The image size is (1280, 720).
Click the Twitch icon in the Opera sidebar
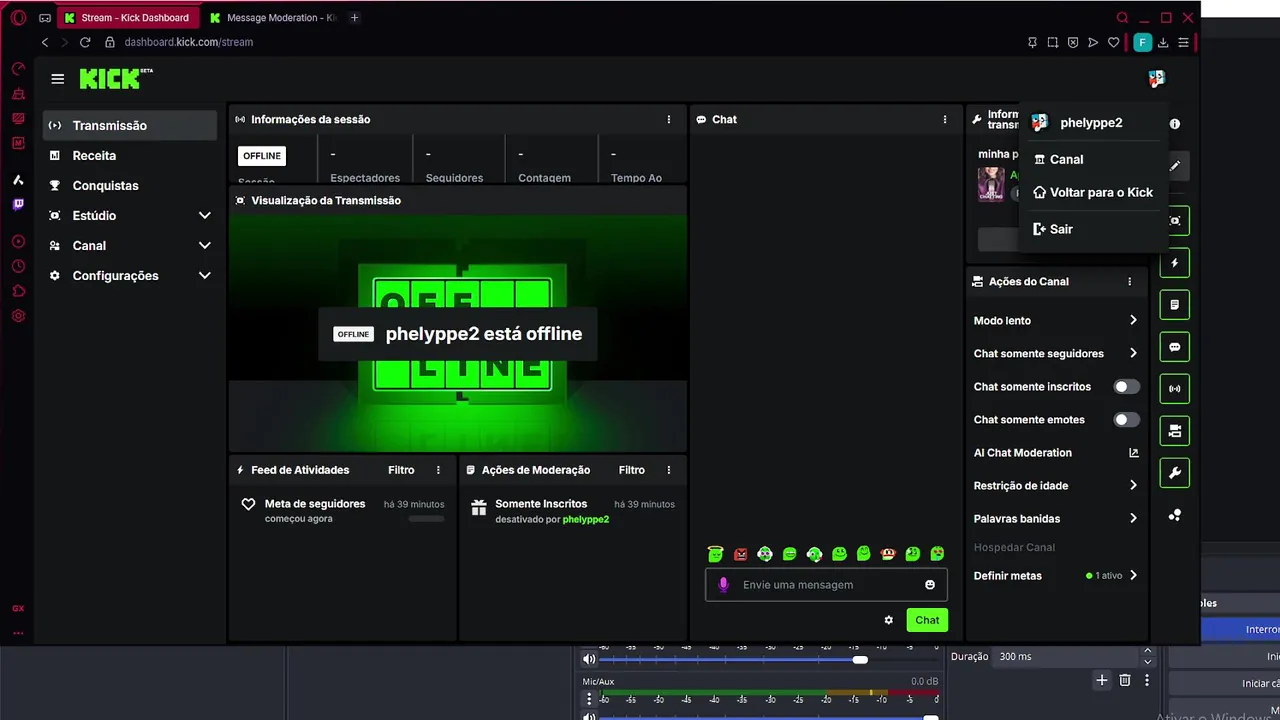click(18, 204)
